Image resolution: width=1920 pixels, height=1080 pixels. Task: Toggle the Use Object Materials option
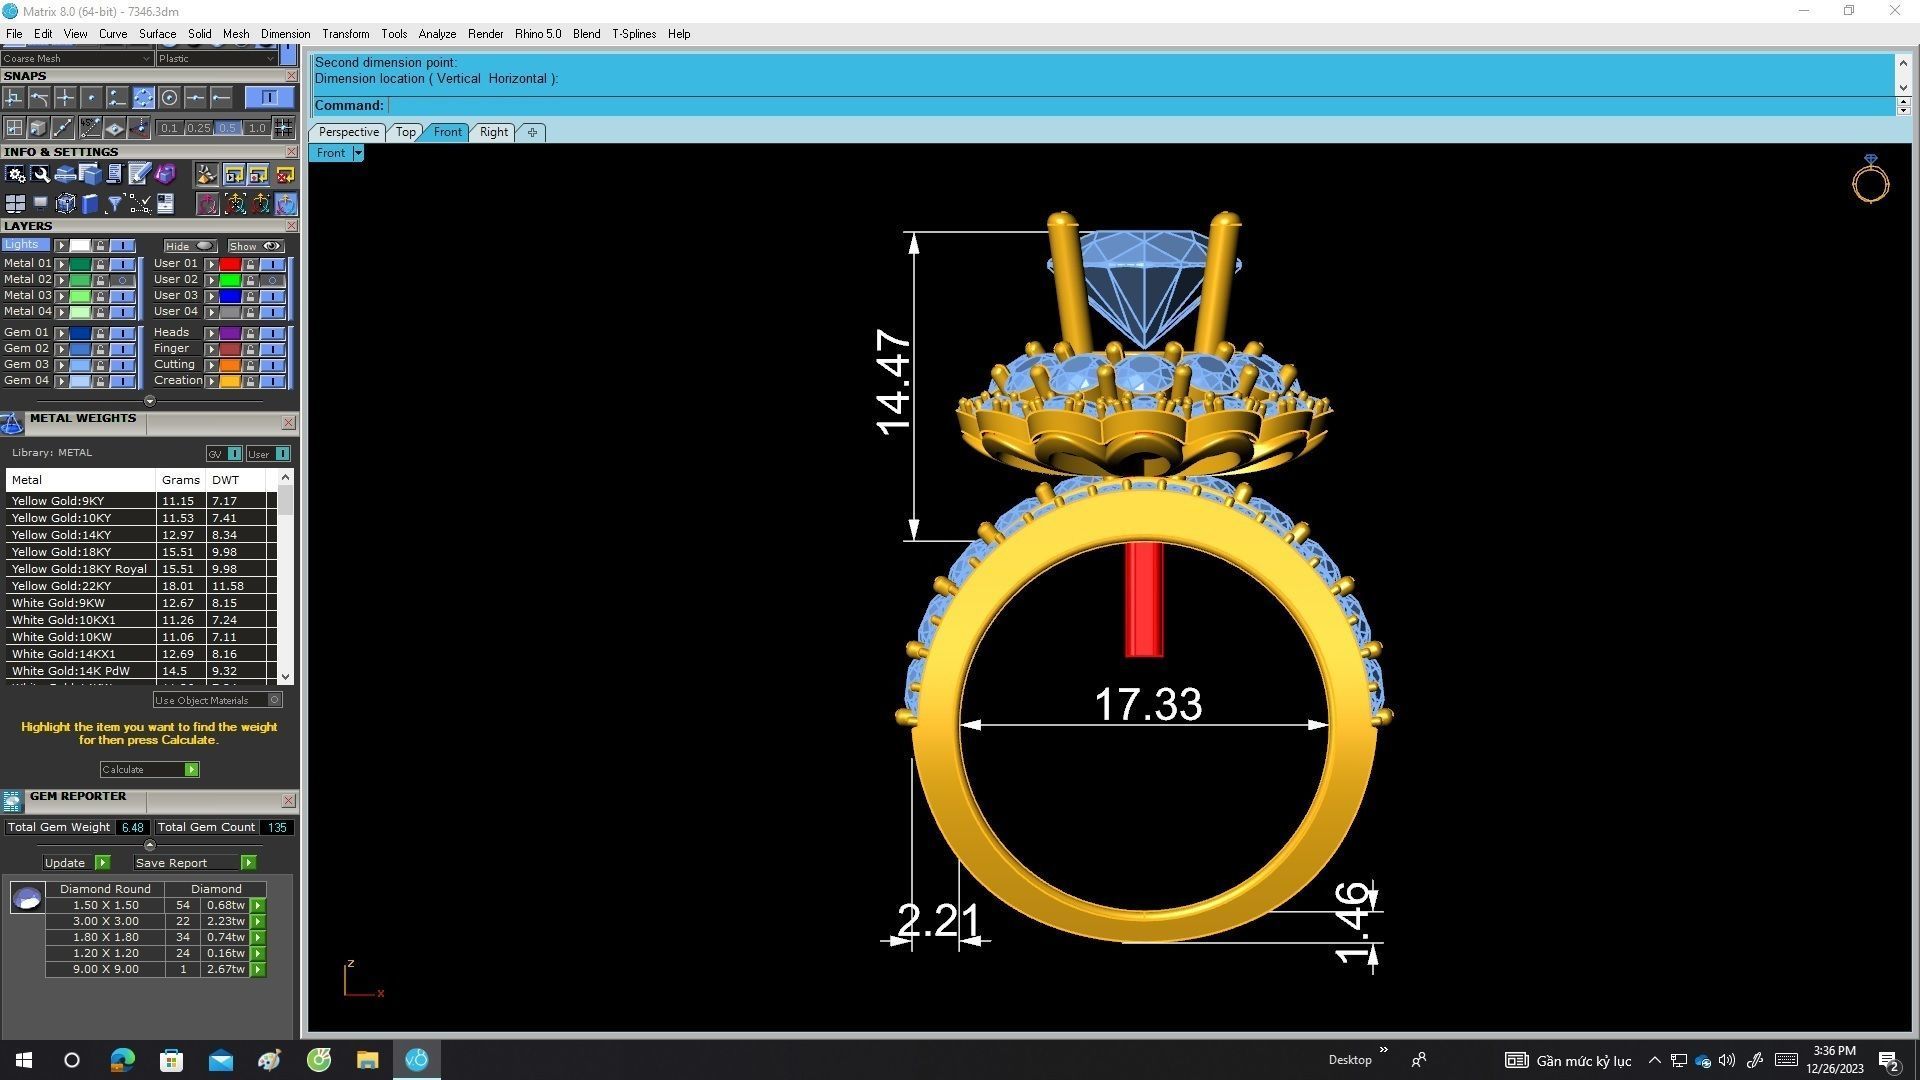(217, 700)
